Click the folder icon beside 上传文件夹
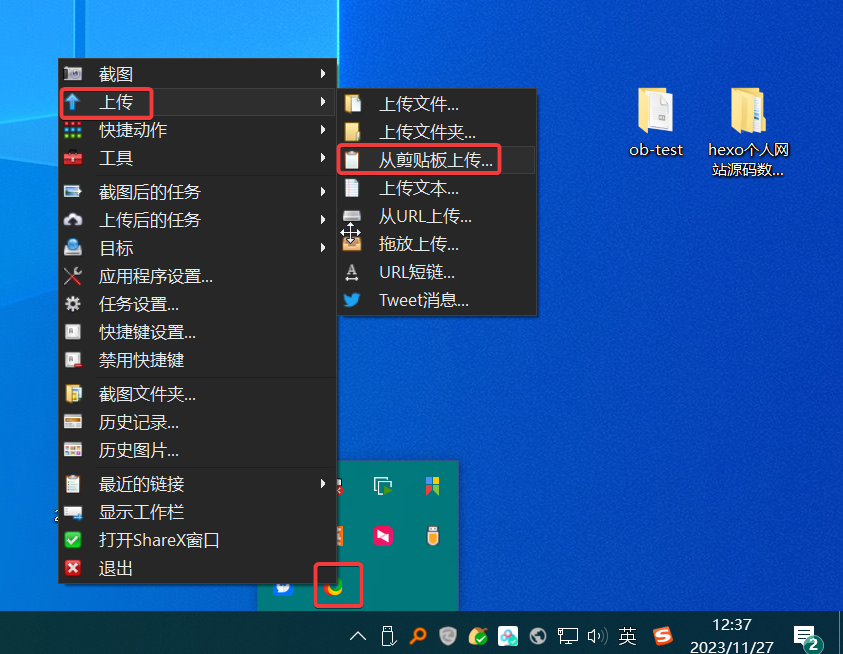Image resolution: width=843 pixels, height=654 pixels. (x=352, y=132)
